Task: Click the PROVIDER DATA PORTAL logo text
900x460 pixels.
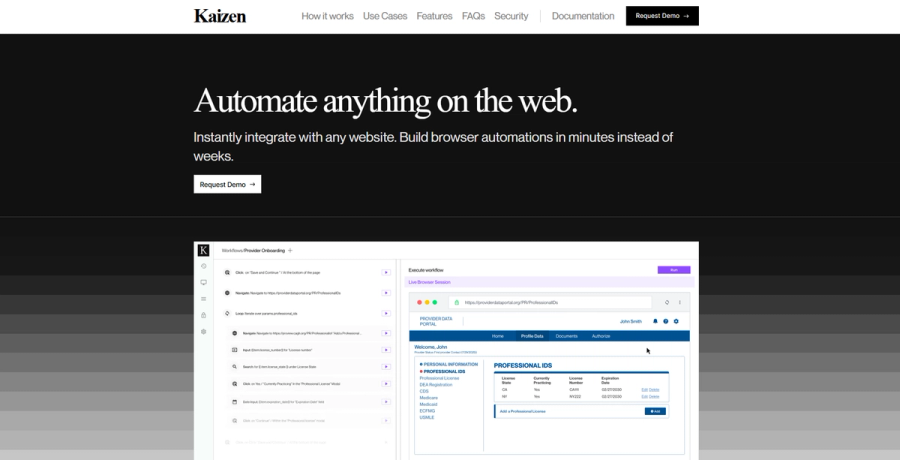Action: tap(436, 321)
